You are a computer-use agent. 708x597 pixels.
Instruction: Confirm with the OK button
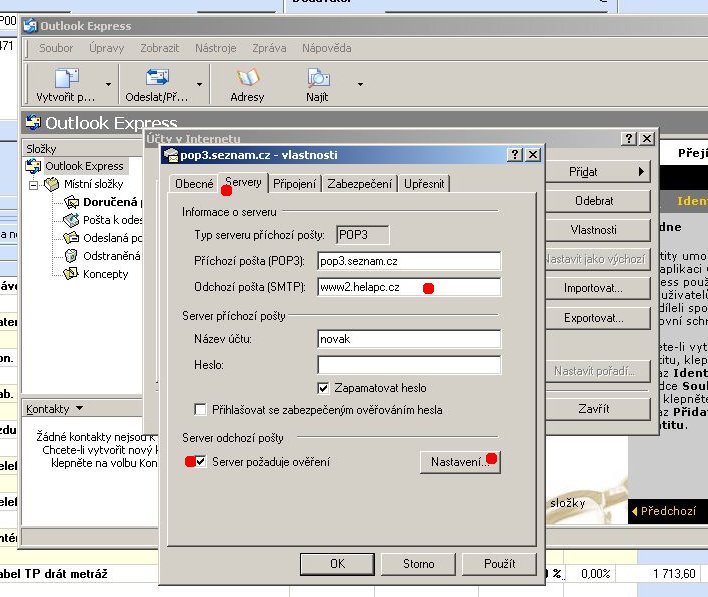click(337, 564)
